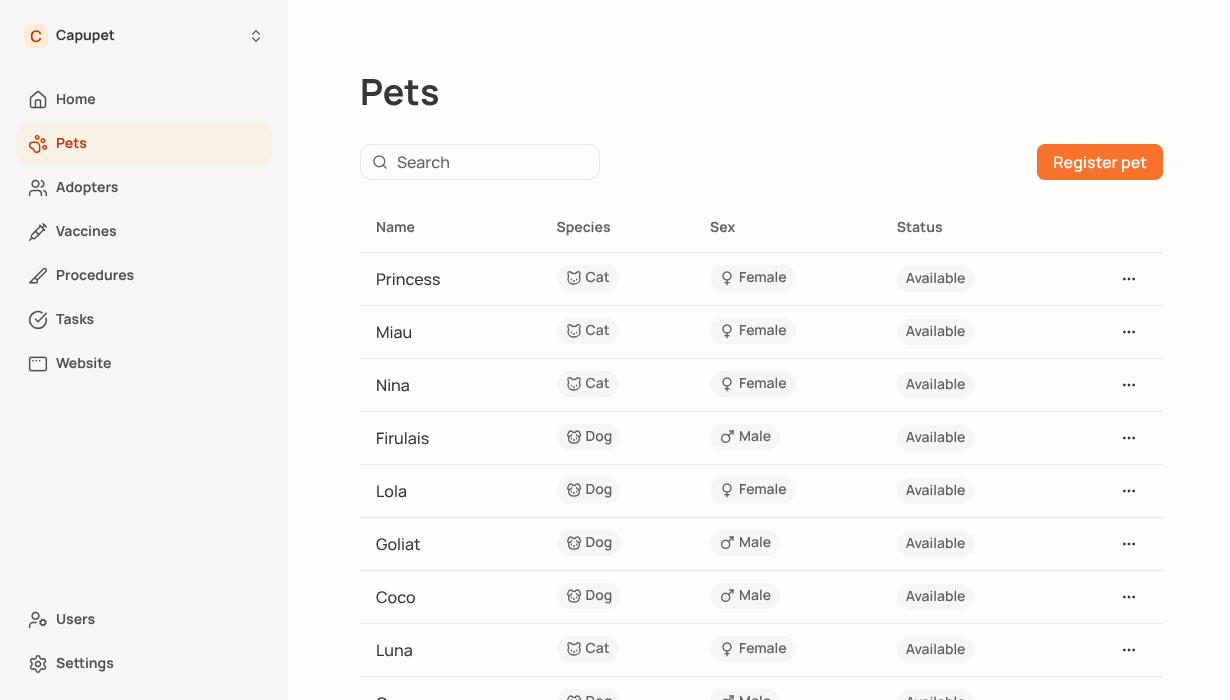Go to the Pets sidebar section
Image resolution: width=1230 pixels, height=700 pixels.
click(x=71, y=143)
